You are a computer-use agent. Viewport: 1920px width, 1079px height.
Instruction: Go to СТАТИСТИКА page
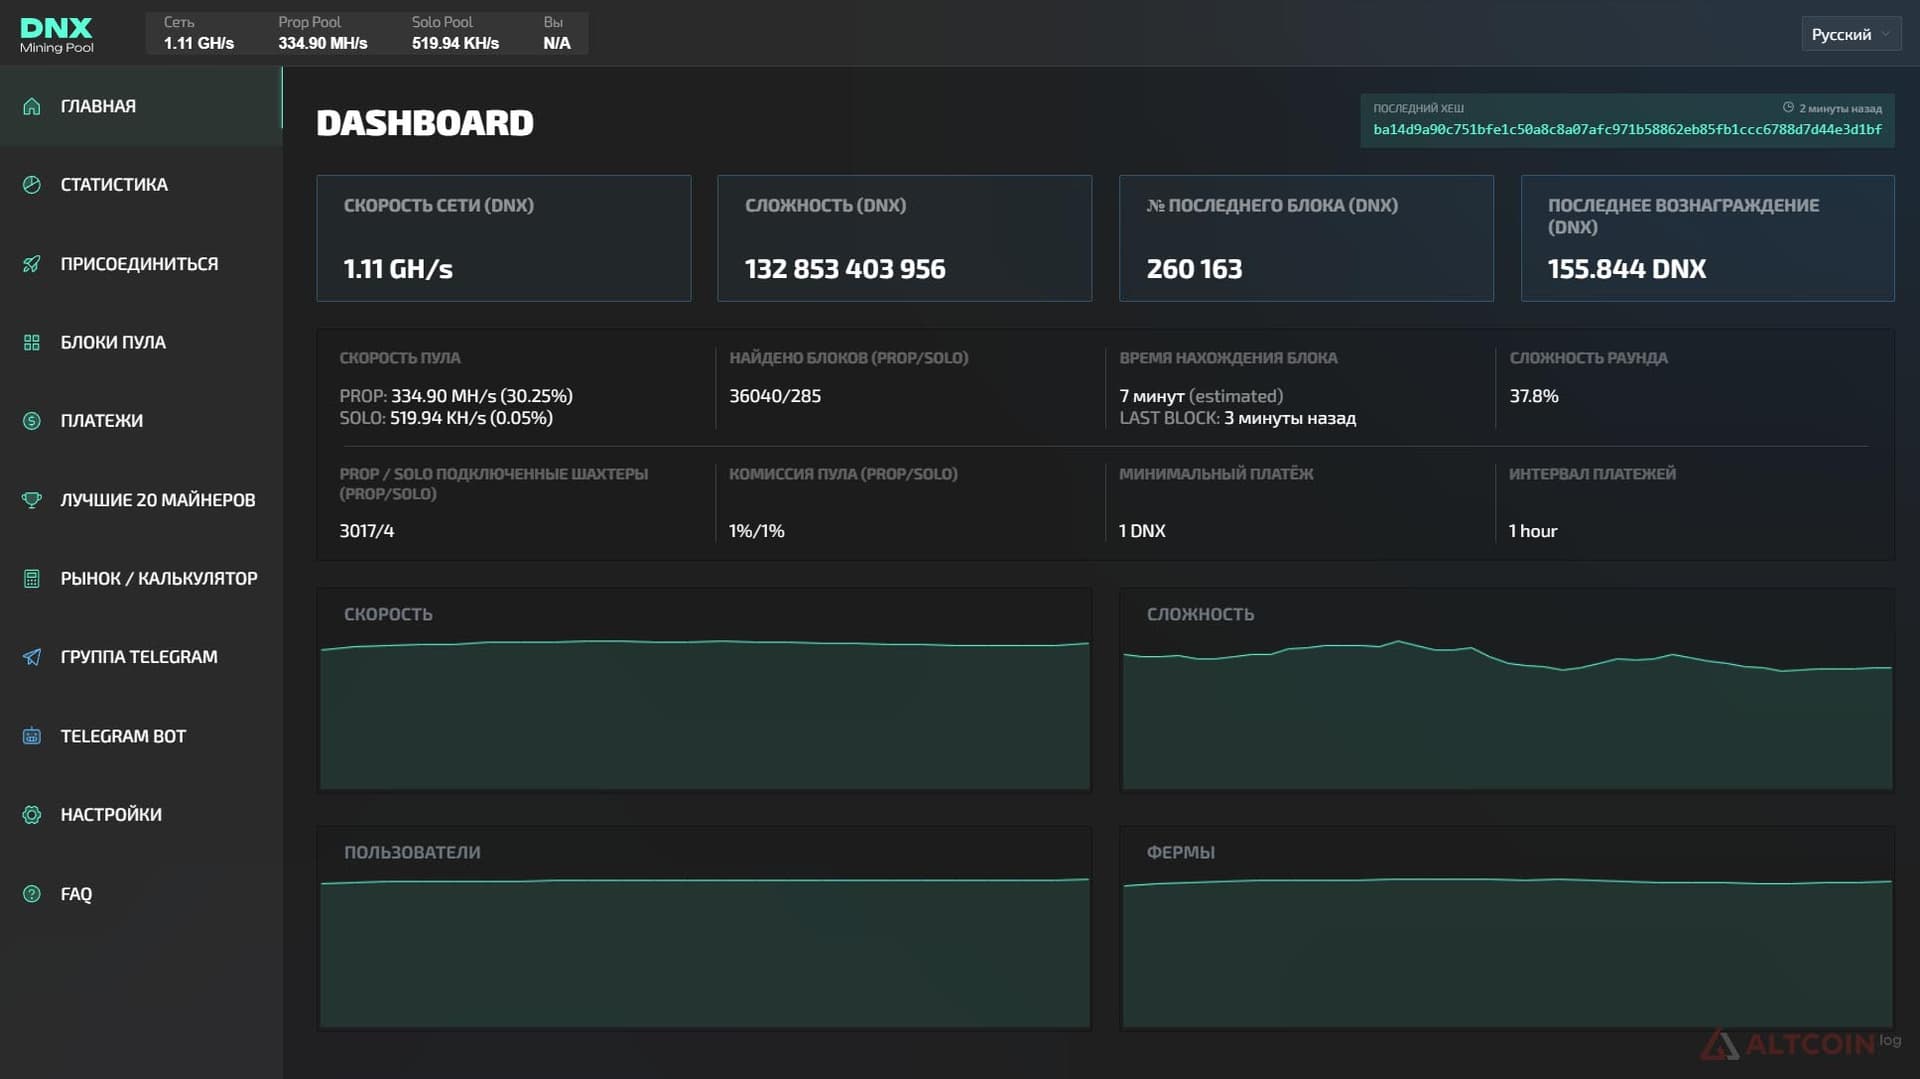pyautogui.click(x=141, y=185)
